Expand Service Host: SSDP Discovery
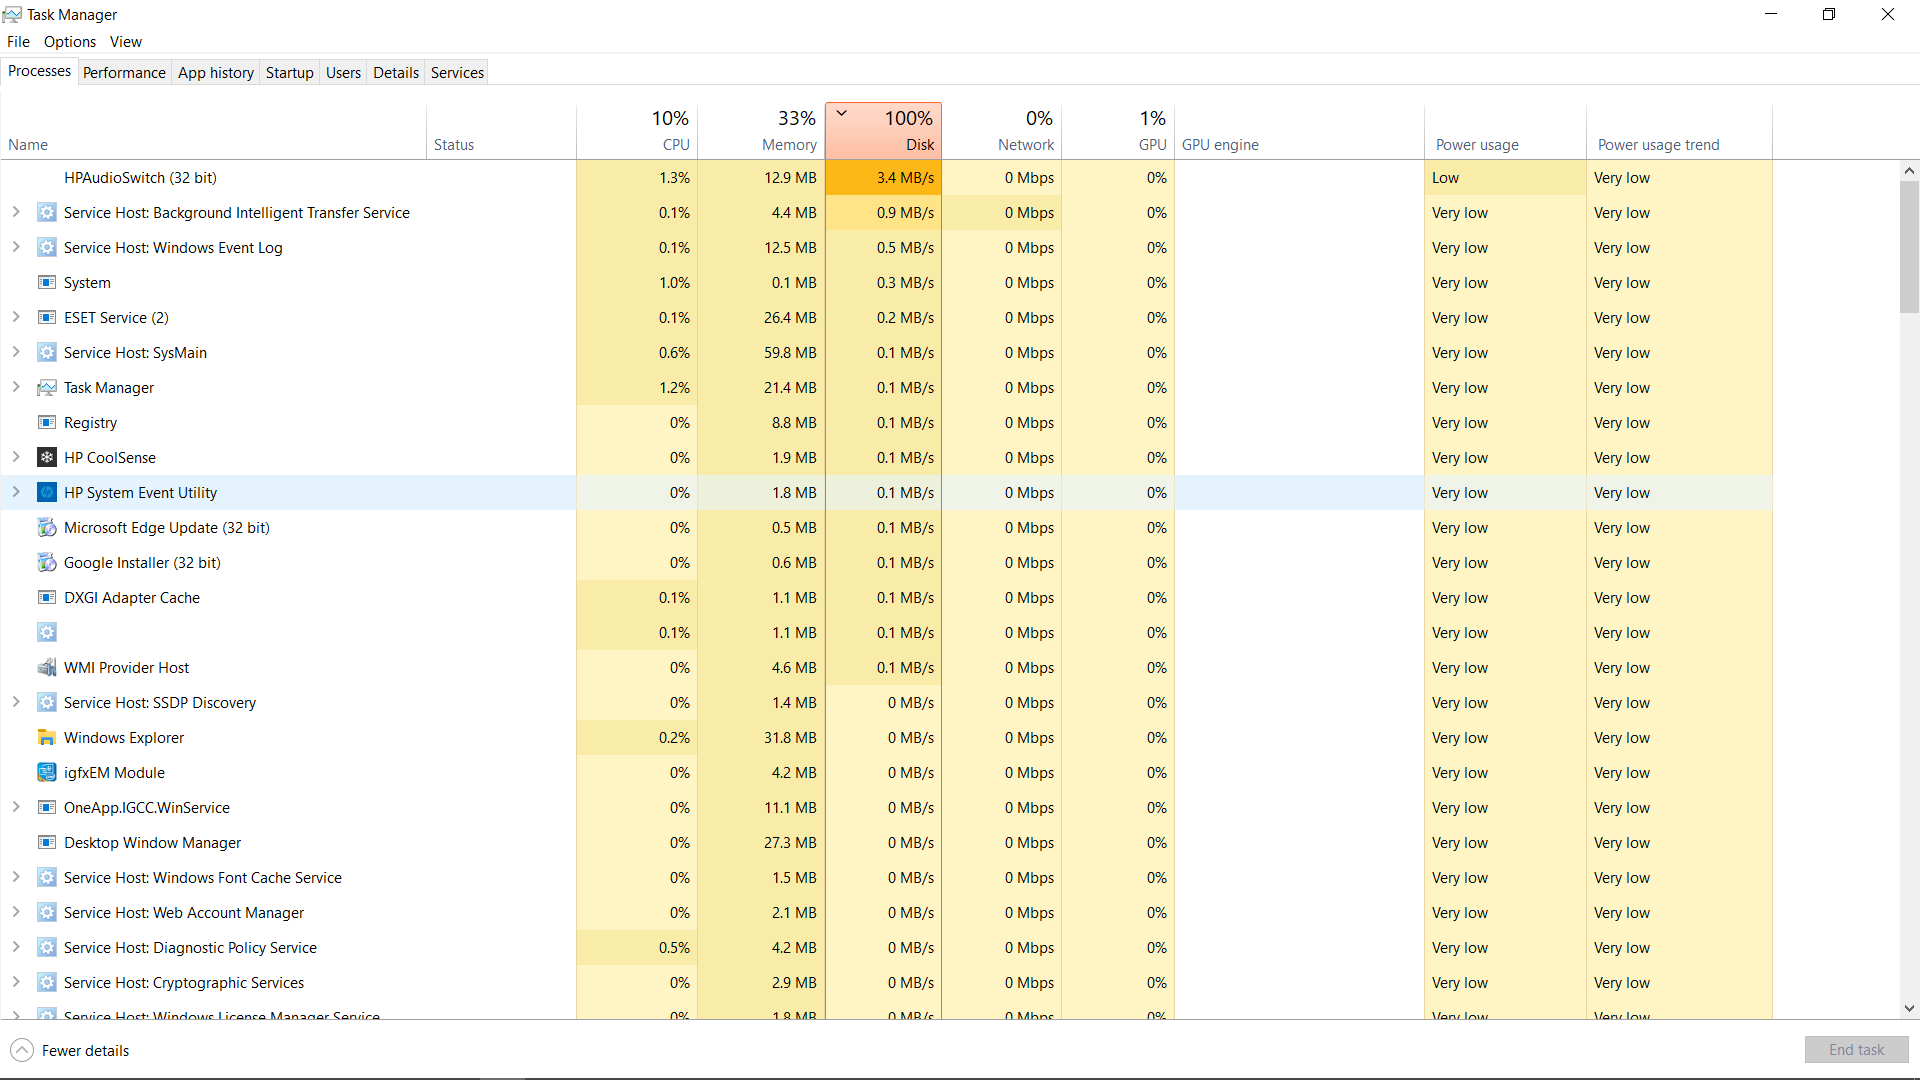The width and height of the screenshot is (1920, 1080). click(16, 702)
